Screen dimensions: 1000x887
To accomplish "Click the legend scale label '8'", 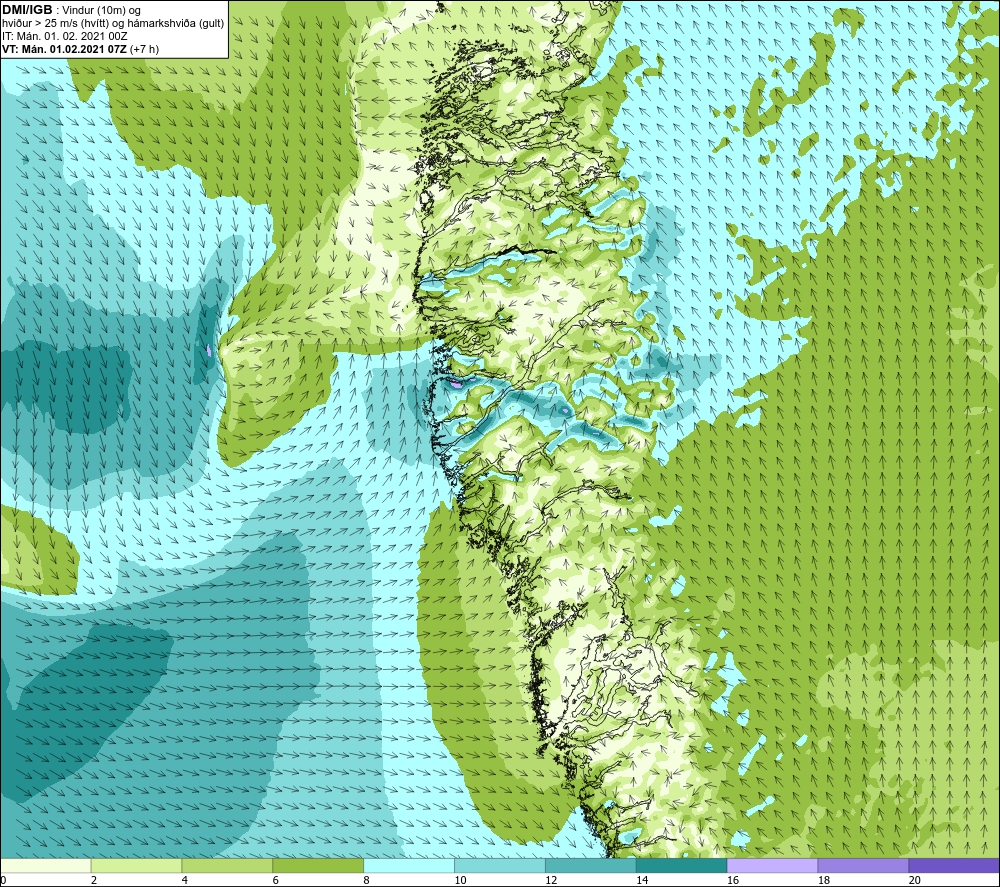I will pos(366,880).
